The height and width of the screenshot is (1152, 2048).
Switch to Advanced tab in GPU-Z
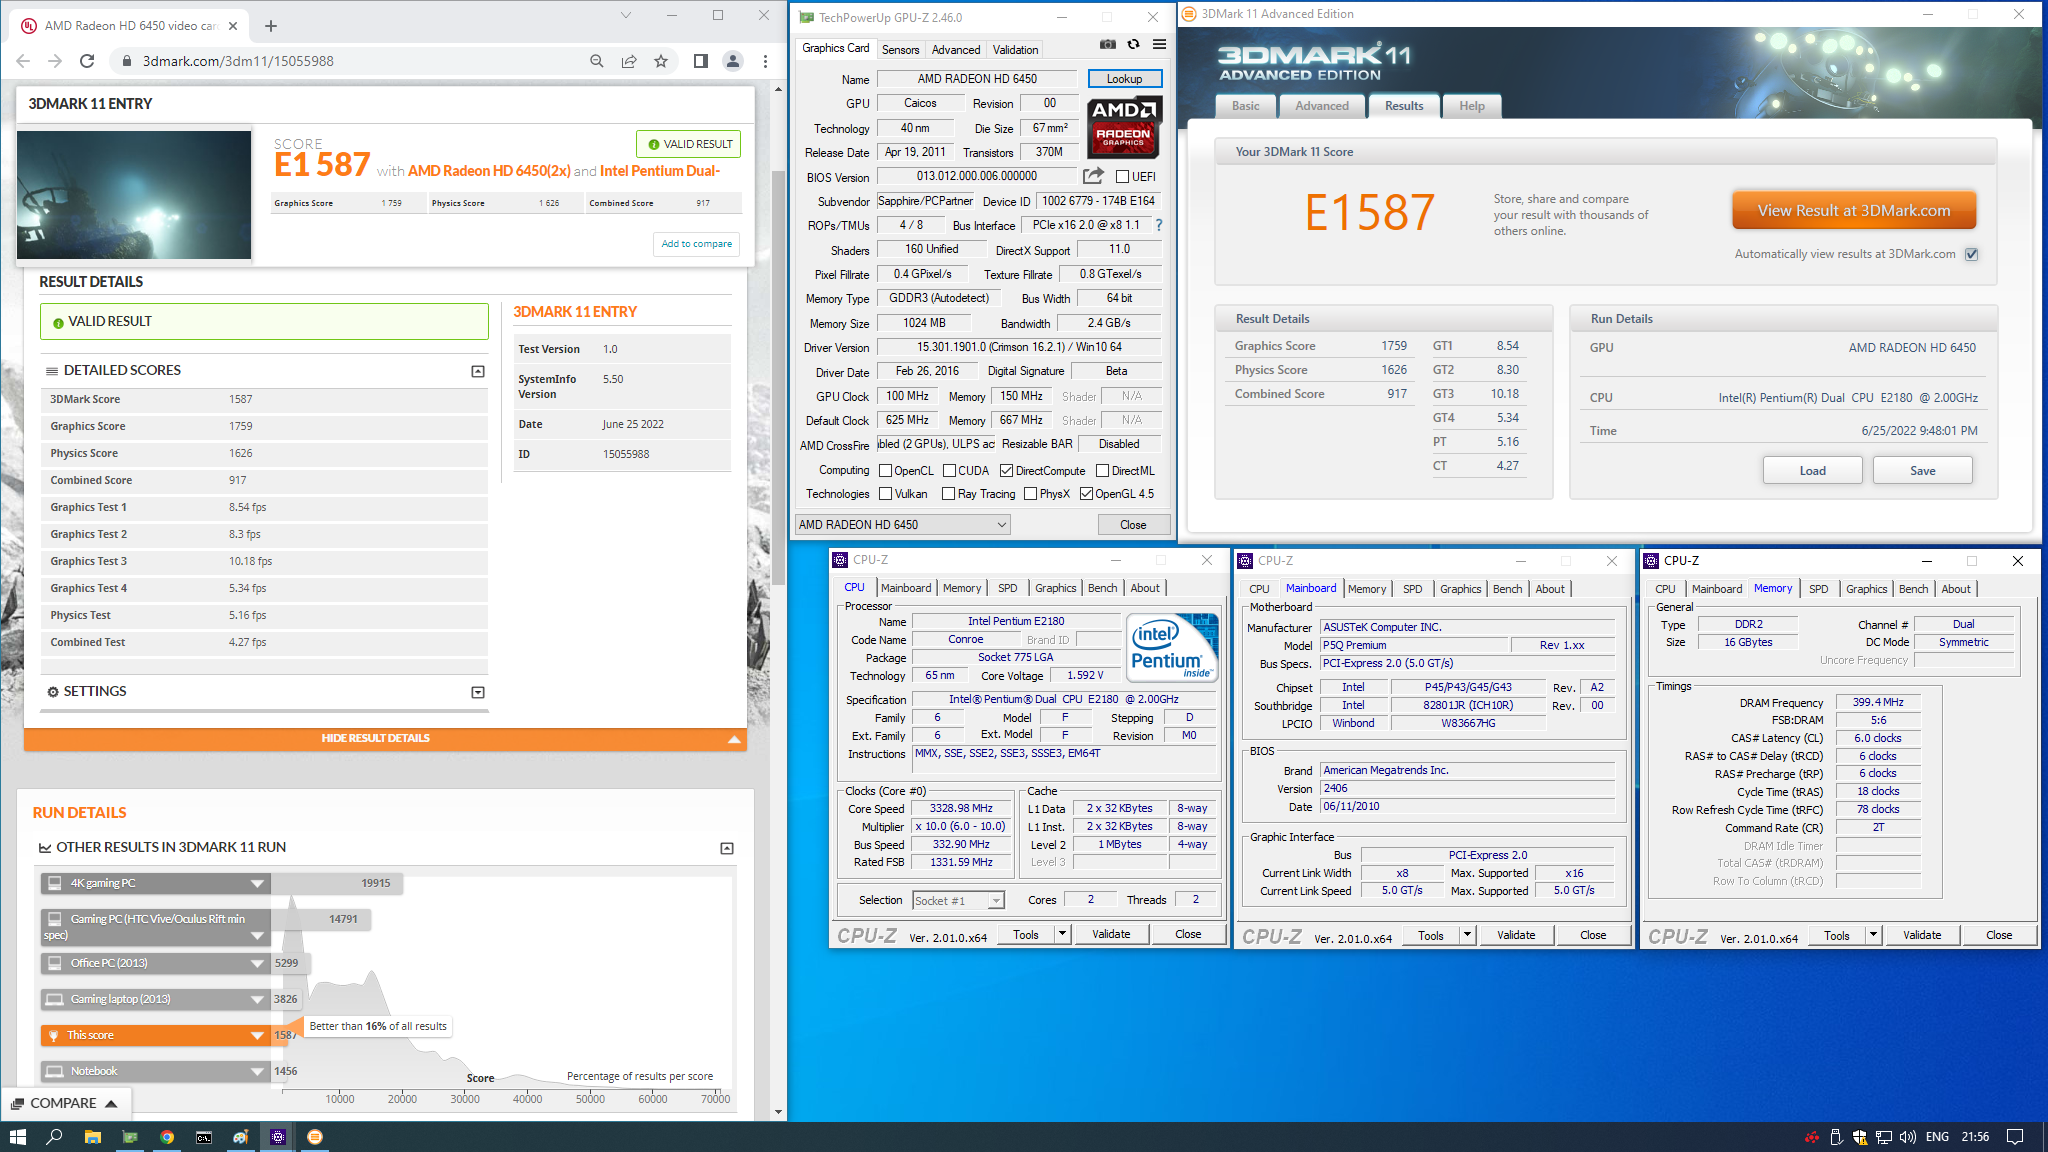956,49
